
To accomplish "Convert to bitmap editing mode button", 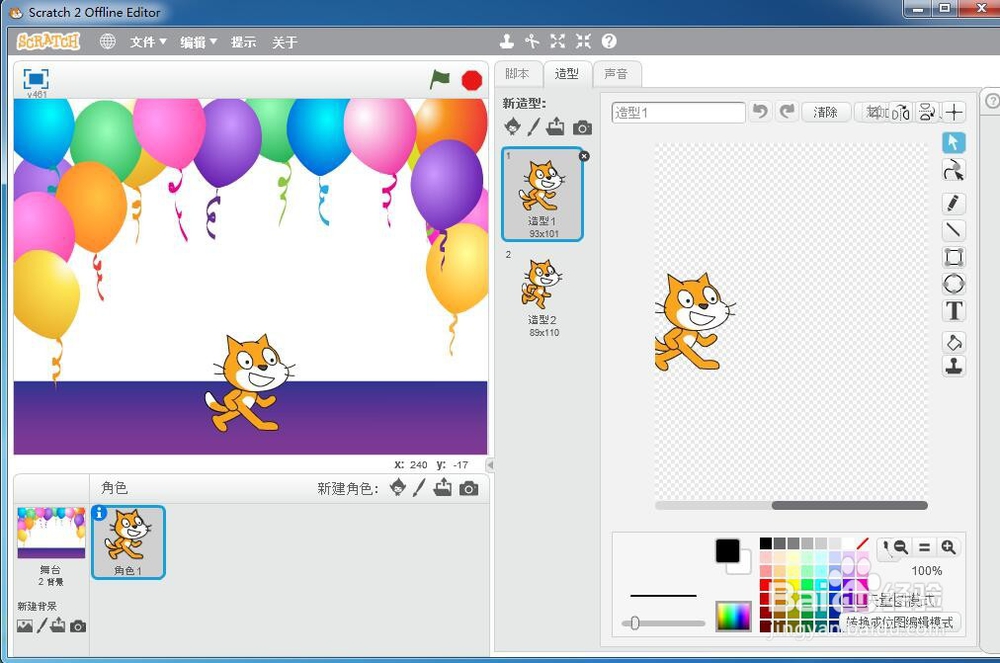I will click(x=900, y=622).
